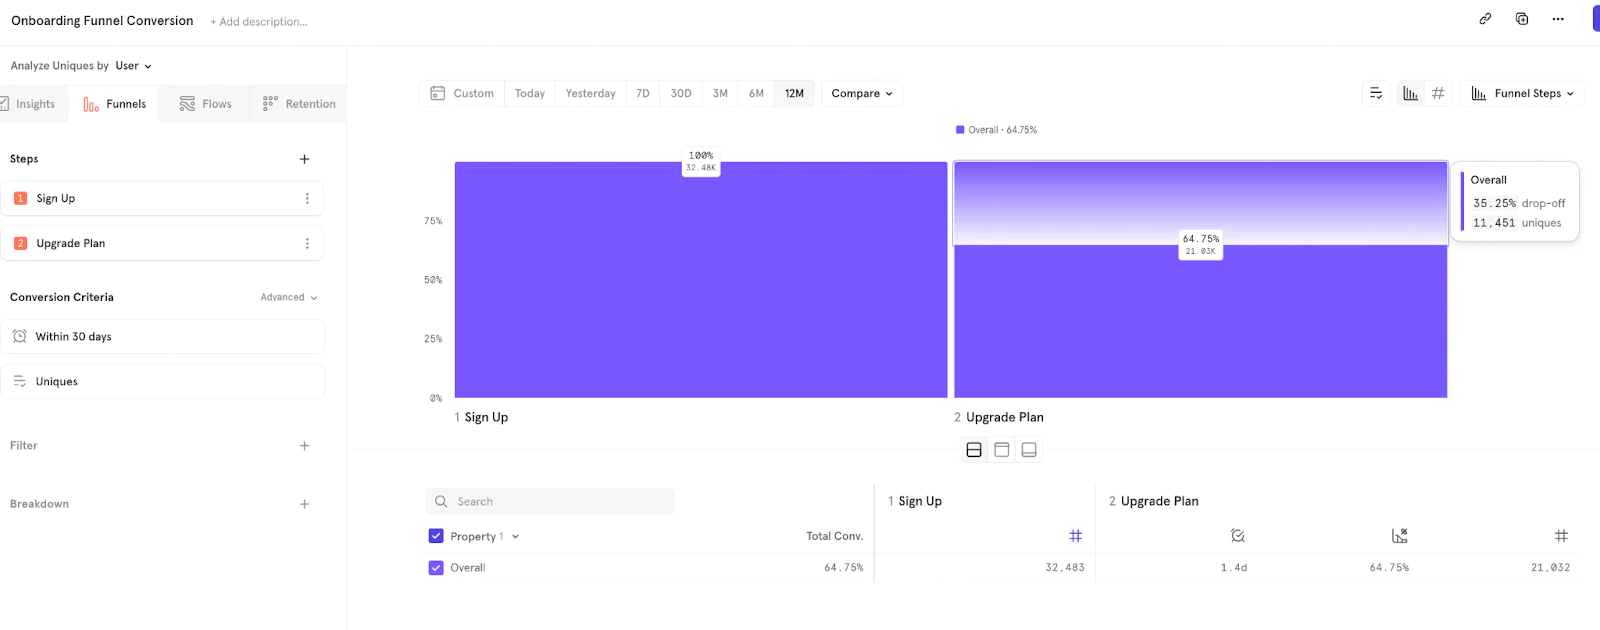Open the three-dot more options menu

pos(1557,19)
